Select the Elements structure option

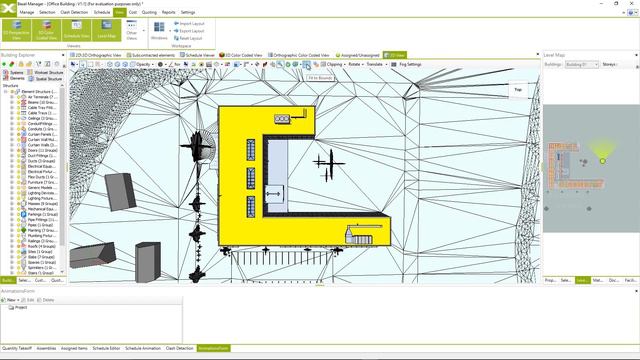(14, 78)
